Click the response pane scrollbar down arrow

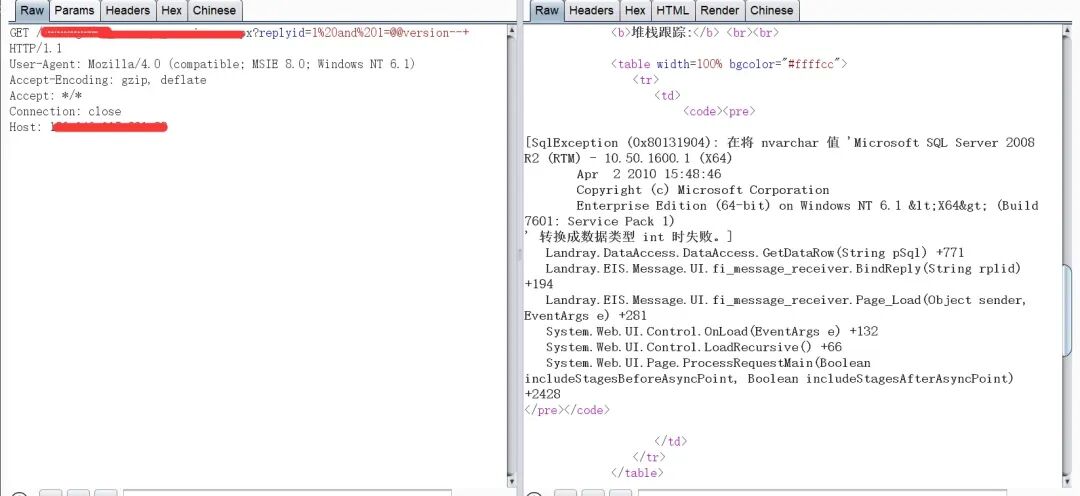point(1068,481)
